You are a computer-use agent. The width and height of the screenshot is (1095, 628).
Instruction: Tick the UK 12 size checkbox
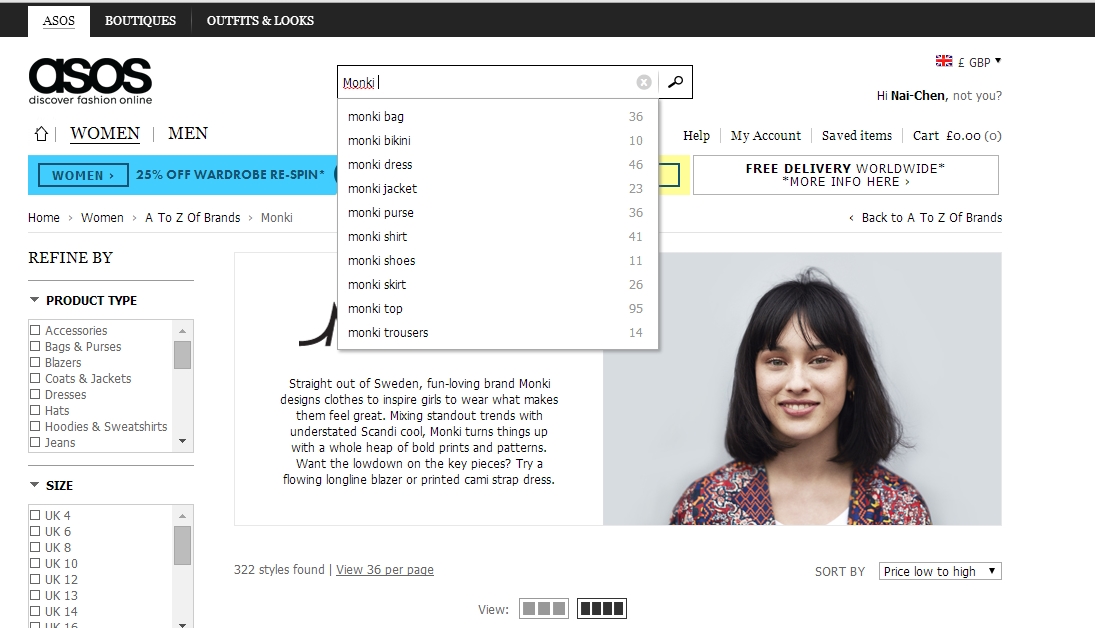(x=35, y=579)
